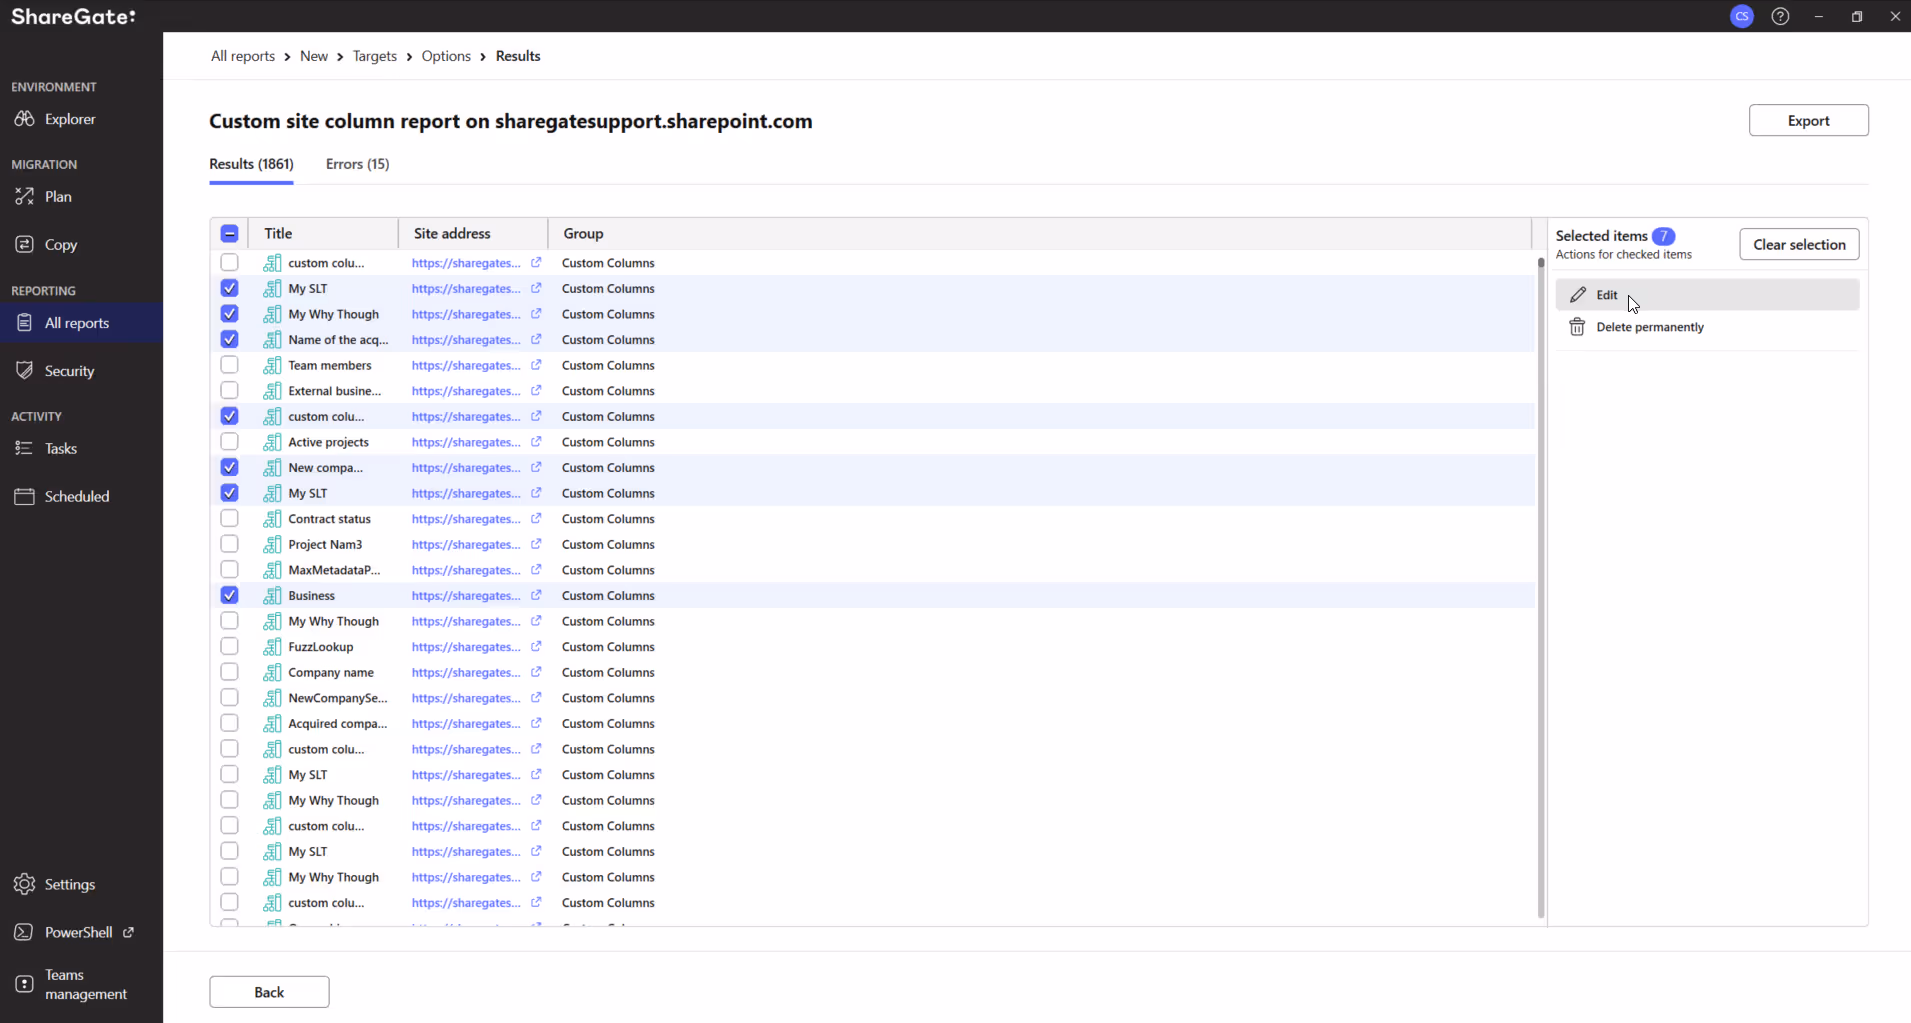Viewport: 1911px width, 1023px height.
Task: Click Delete permanently action
Action: 1707,327
